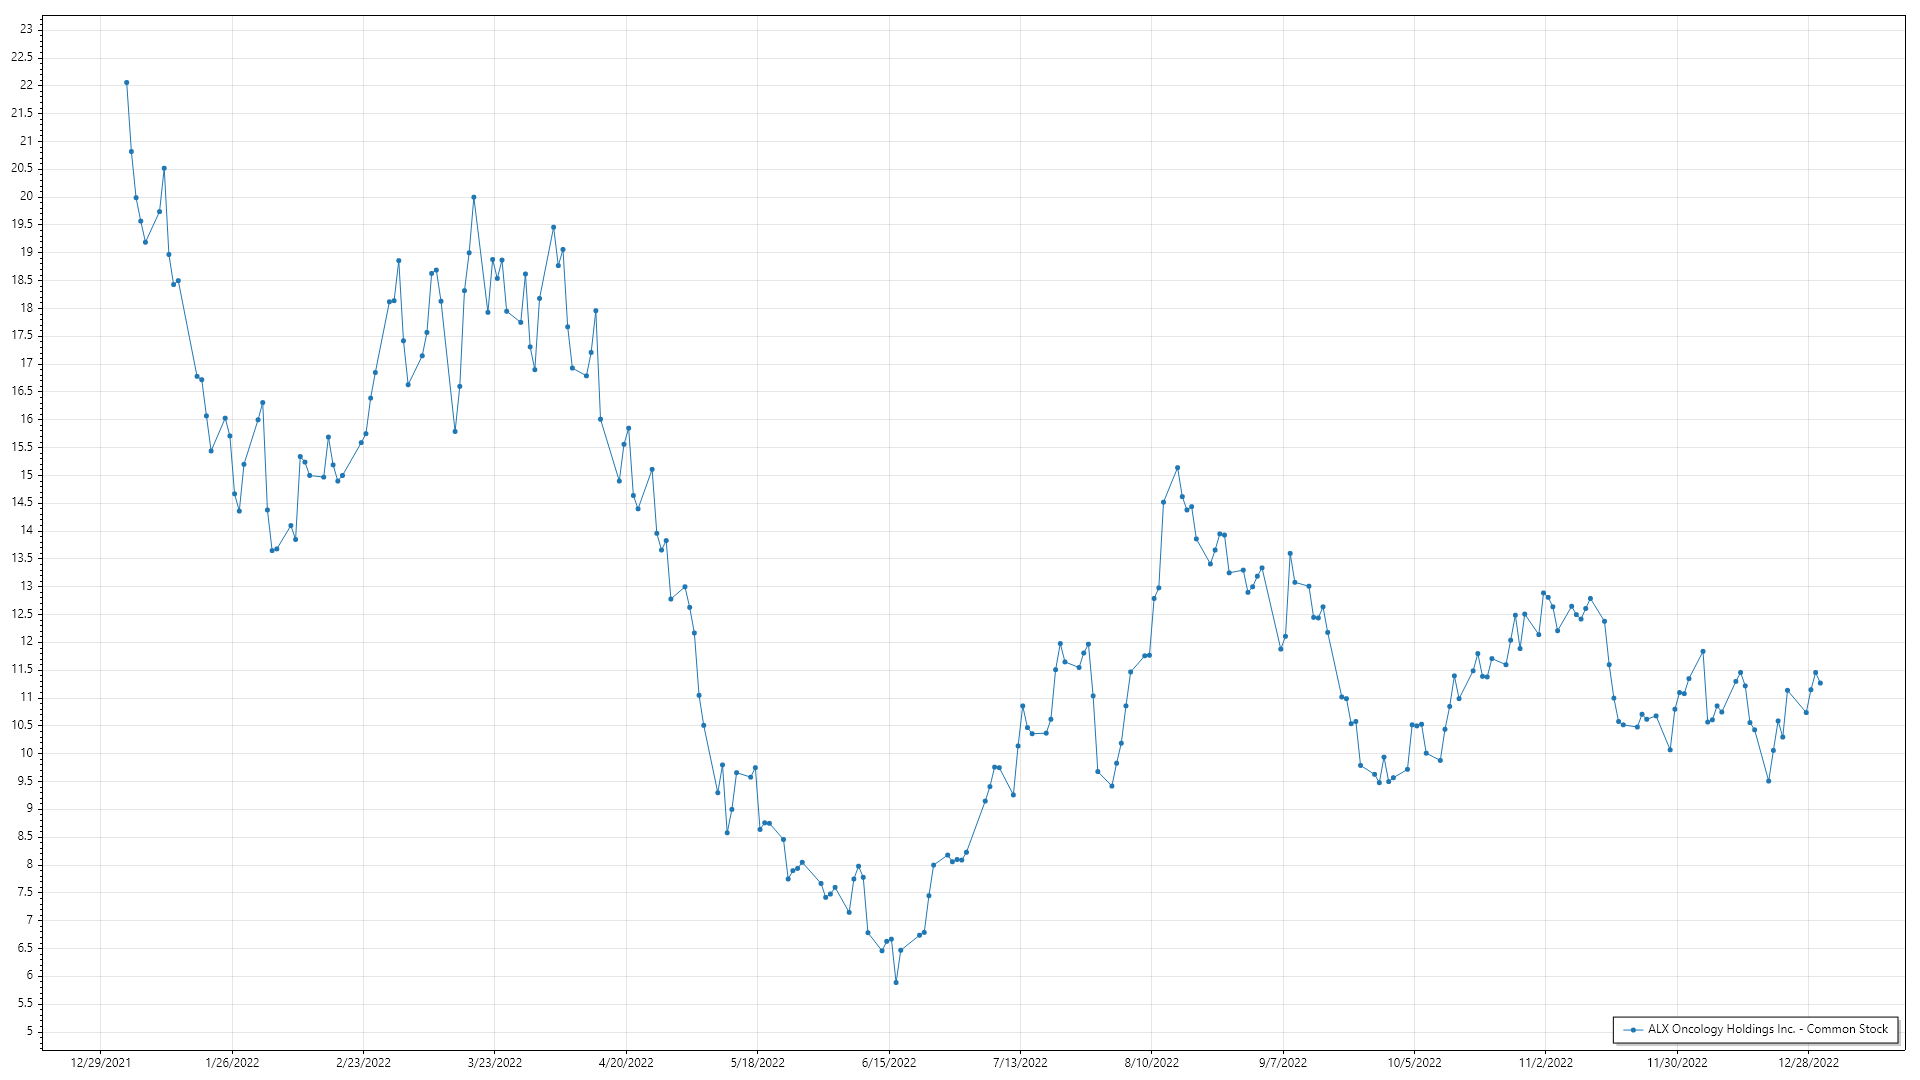Click the August peak point above 15
The width and height of the screenshot is (1920, 1080).
1177,468
